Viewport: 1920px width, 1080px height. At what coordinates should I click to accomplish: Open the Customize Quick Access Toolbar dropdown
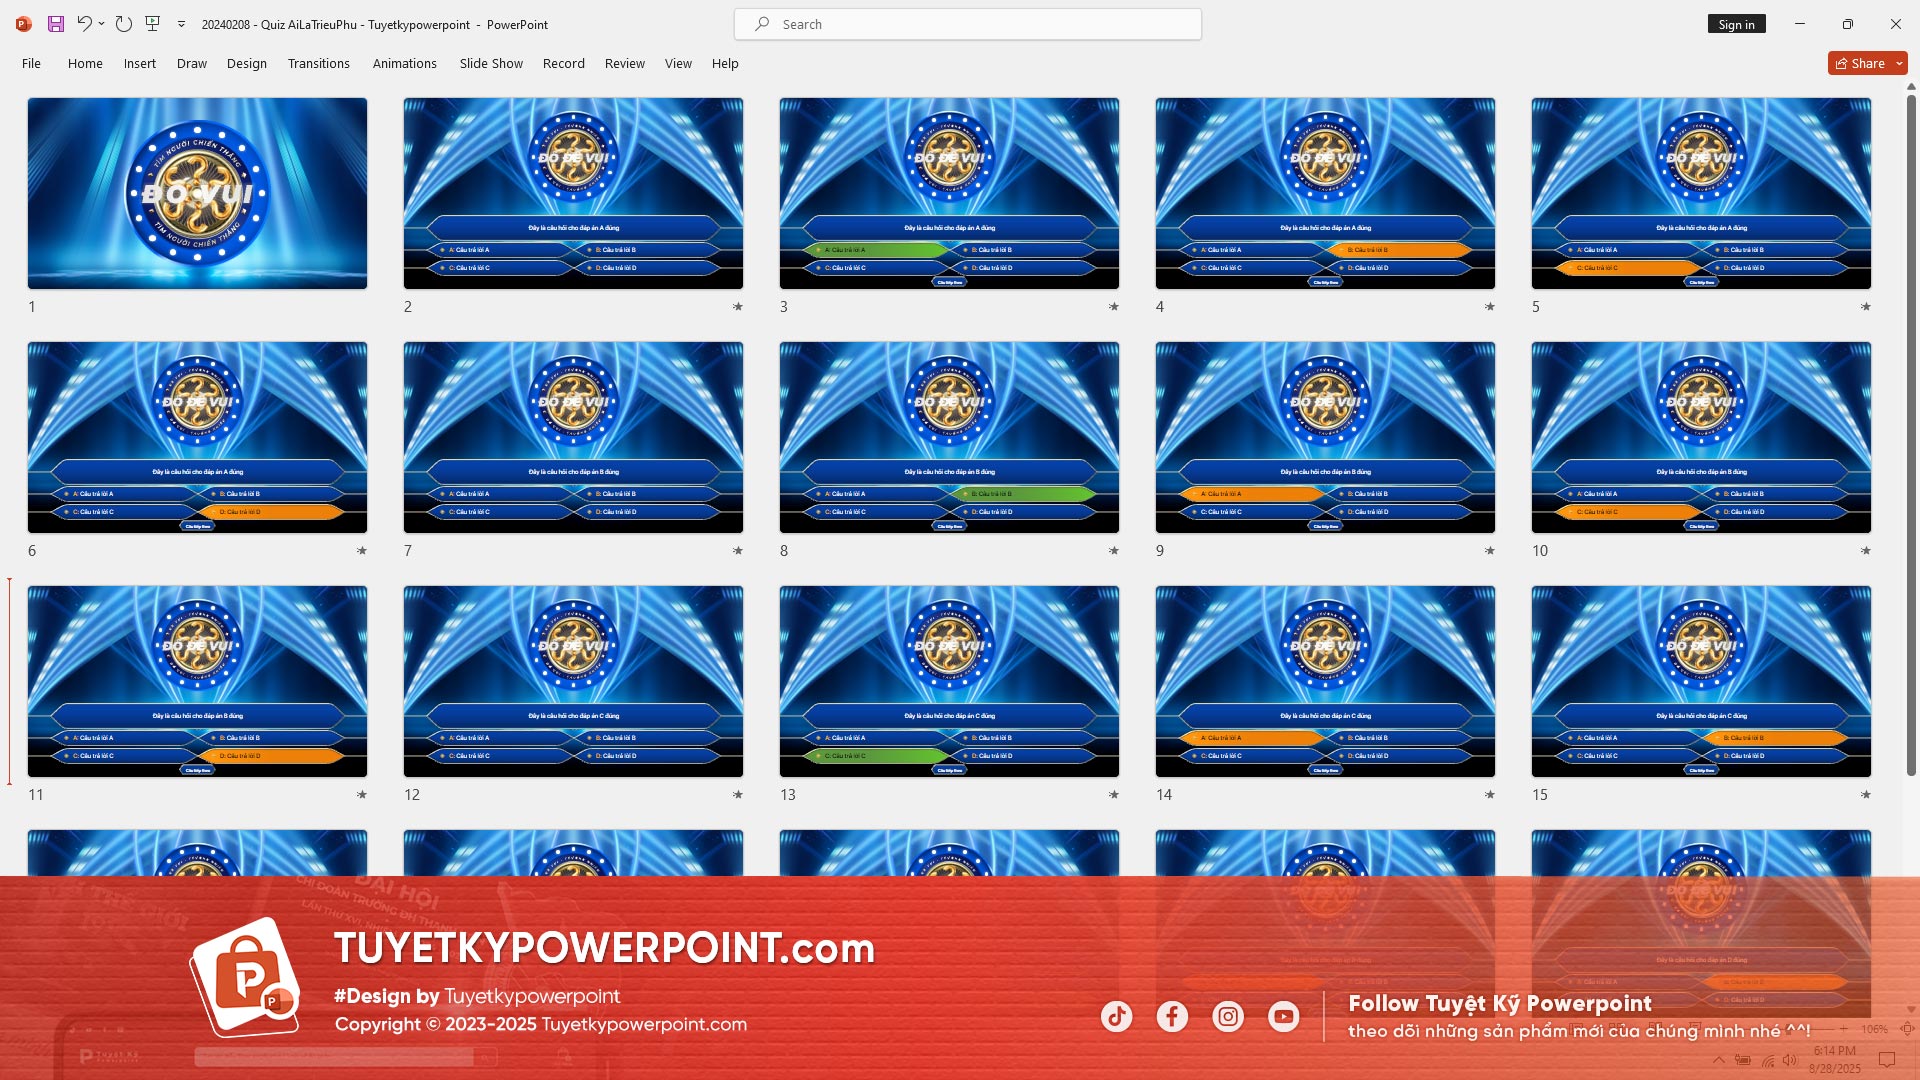[x=182, y=23]
